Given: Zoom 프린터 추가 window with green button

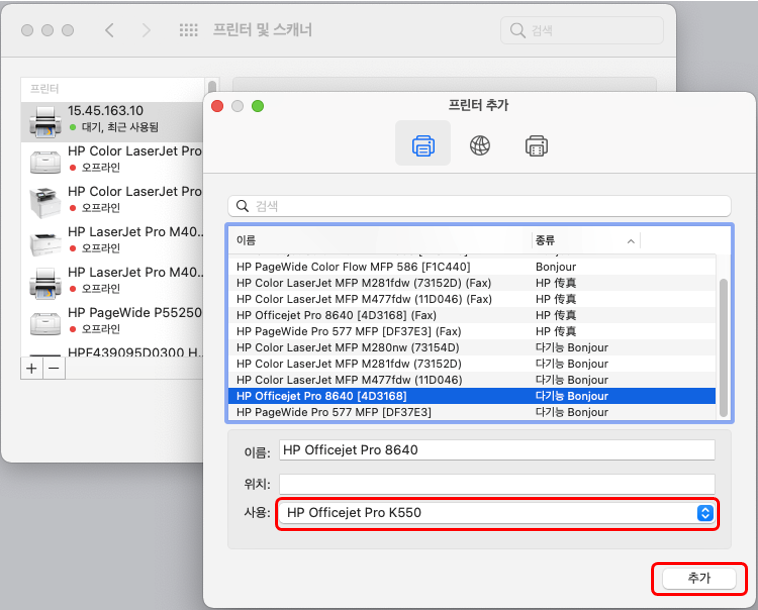Looking at the screenshot, I should tap(258, 106).
